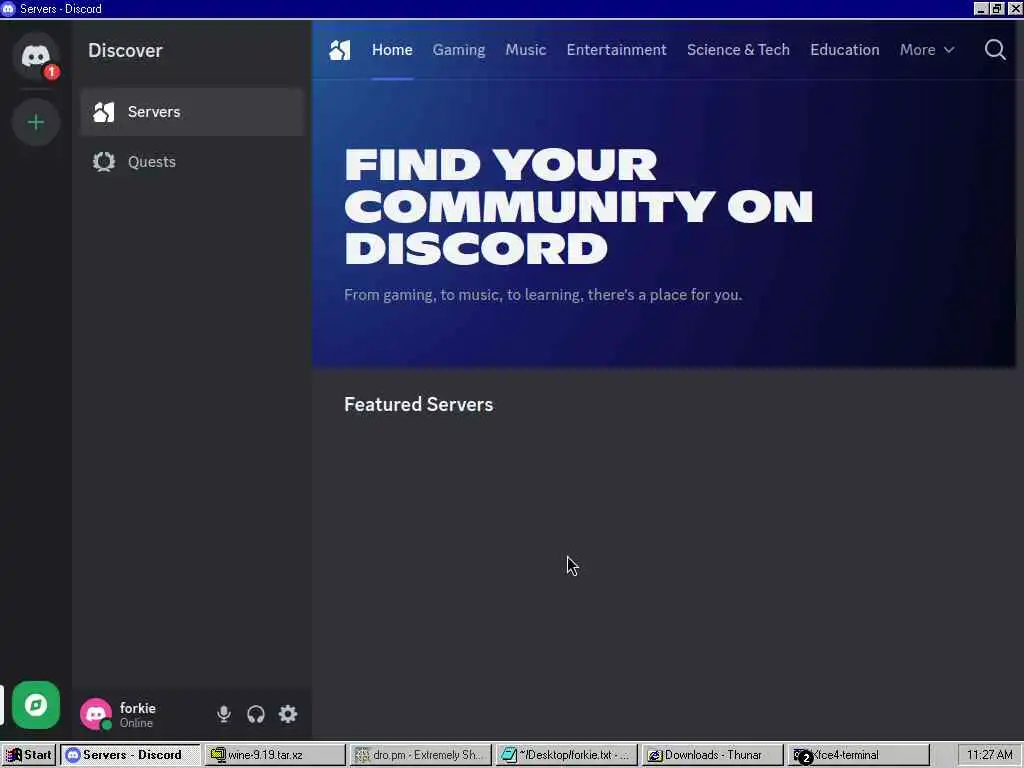Open the search magnifier in Discover
This screenshot has width=1024, height=768.
point(995,50)
